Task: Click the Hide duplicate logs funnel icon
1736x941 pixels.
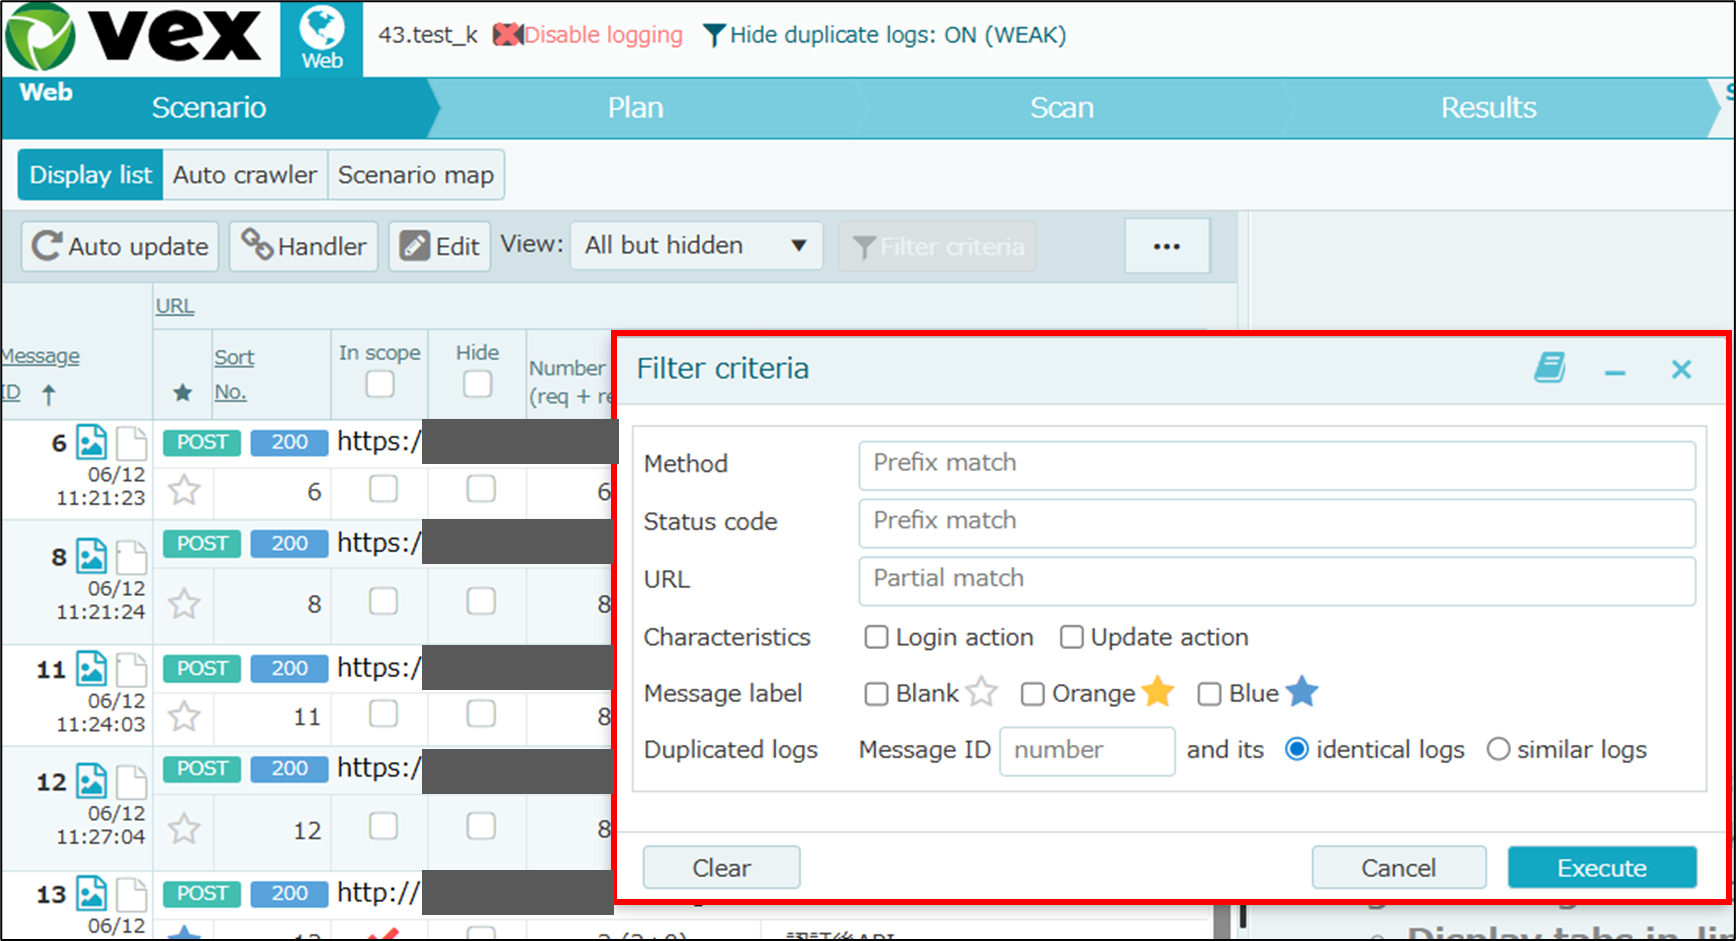Action: pos(714,36)
